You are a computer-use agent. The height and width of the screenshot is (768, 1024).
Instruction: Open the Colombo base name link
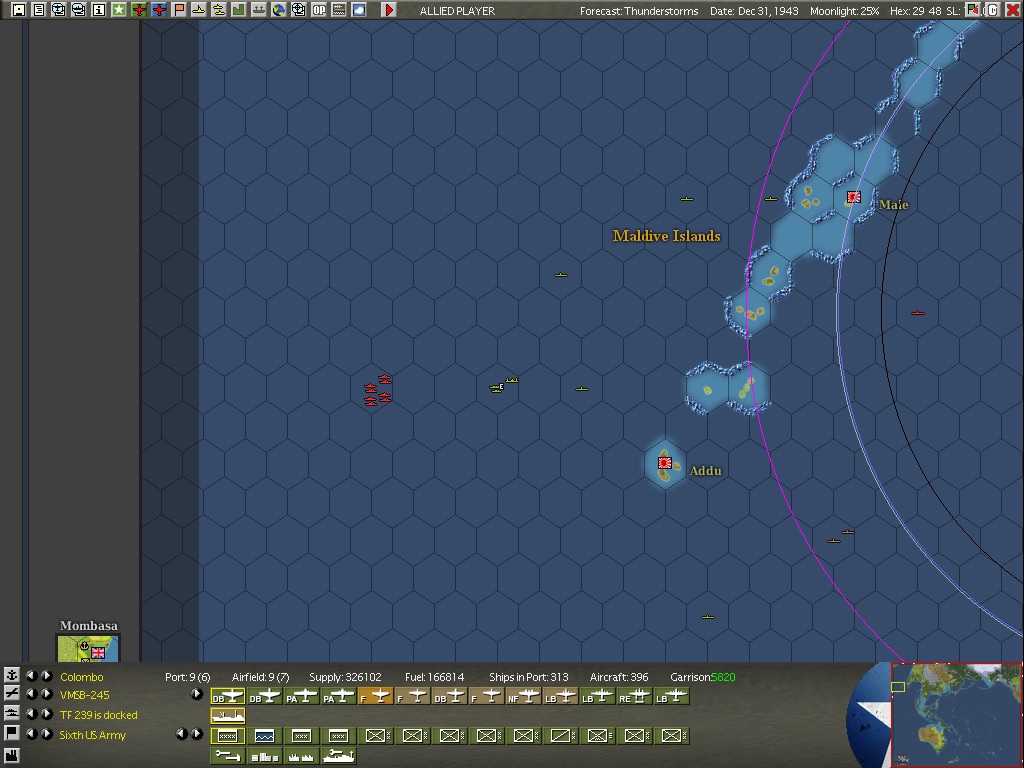click(82, 677)
